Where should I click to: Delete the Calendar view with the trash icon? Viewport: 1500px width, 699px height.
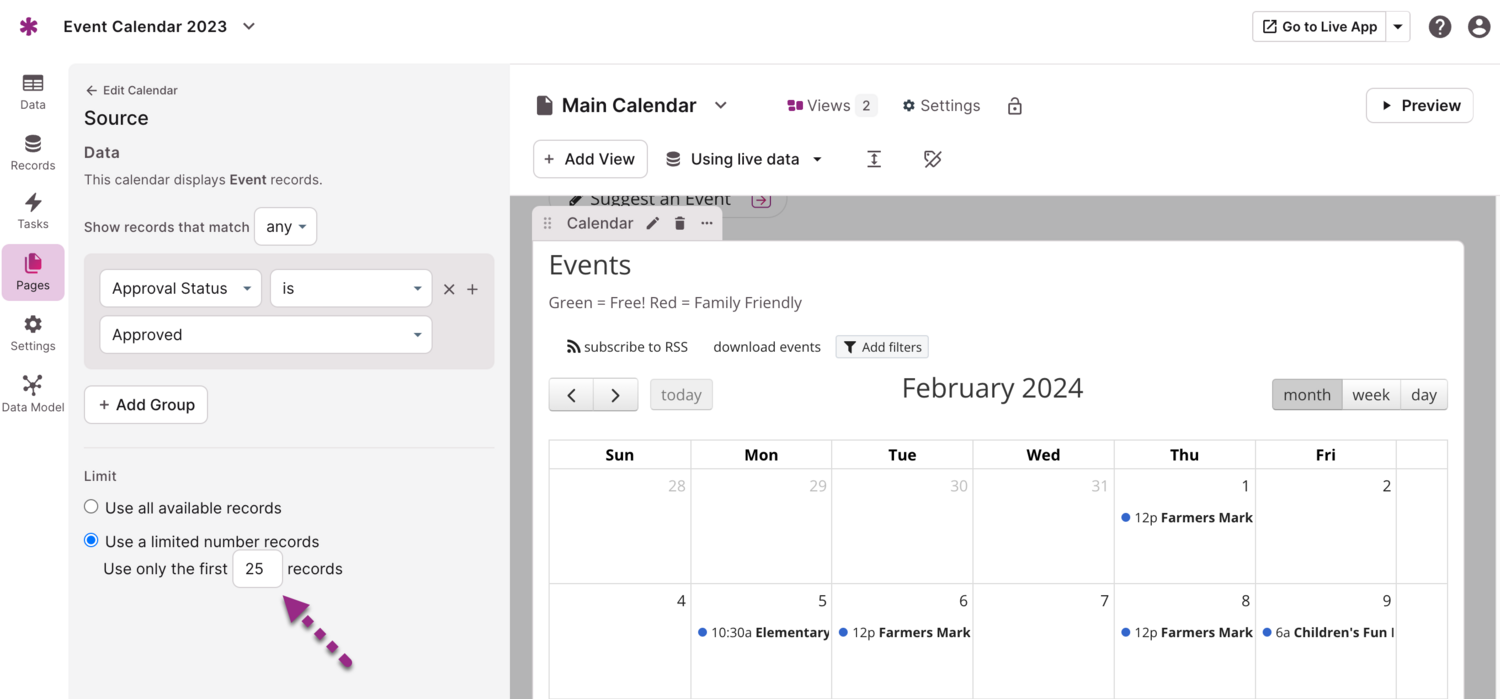[680, 223]
